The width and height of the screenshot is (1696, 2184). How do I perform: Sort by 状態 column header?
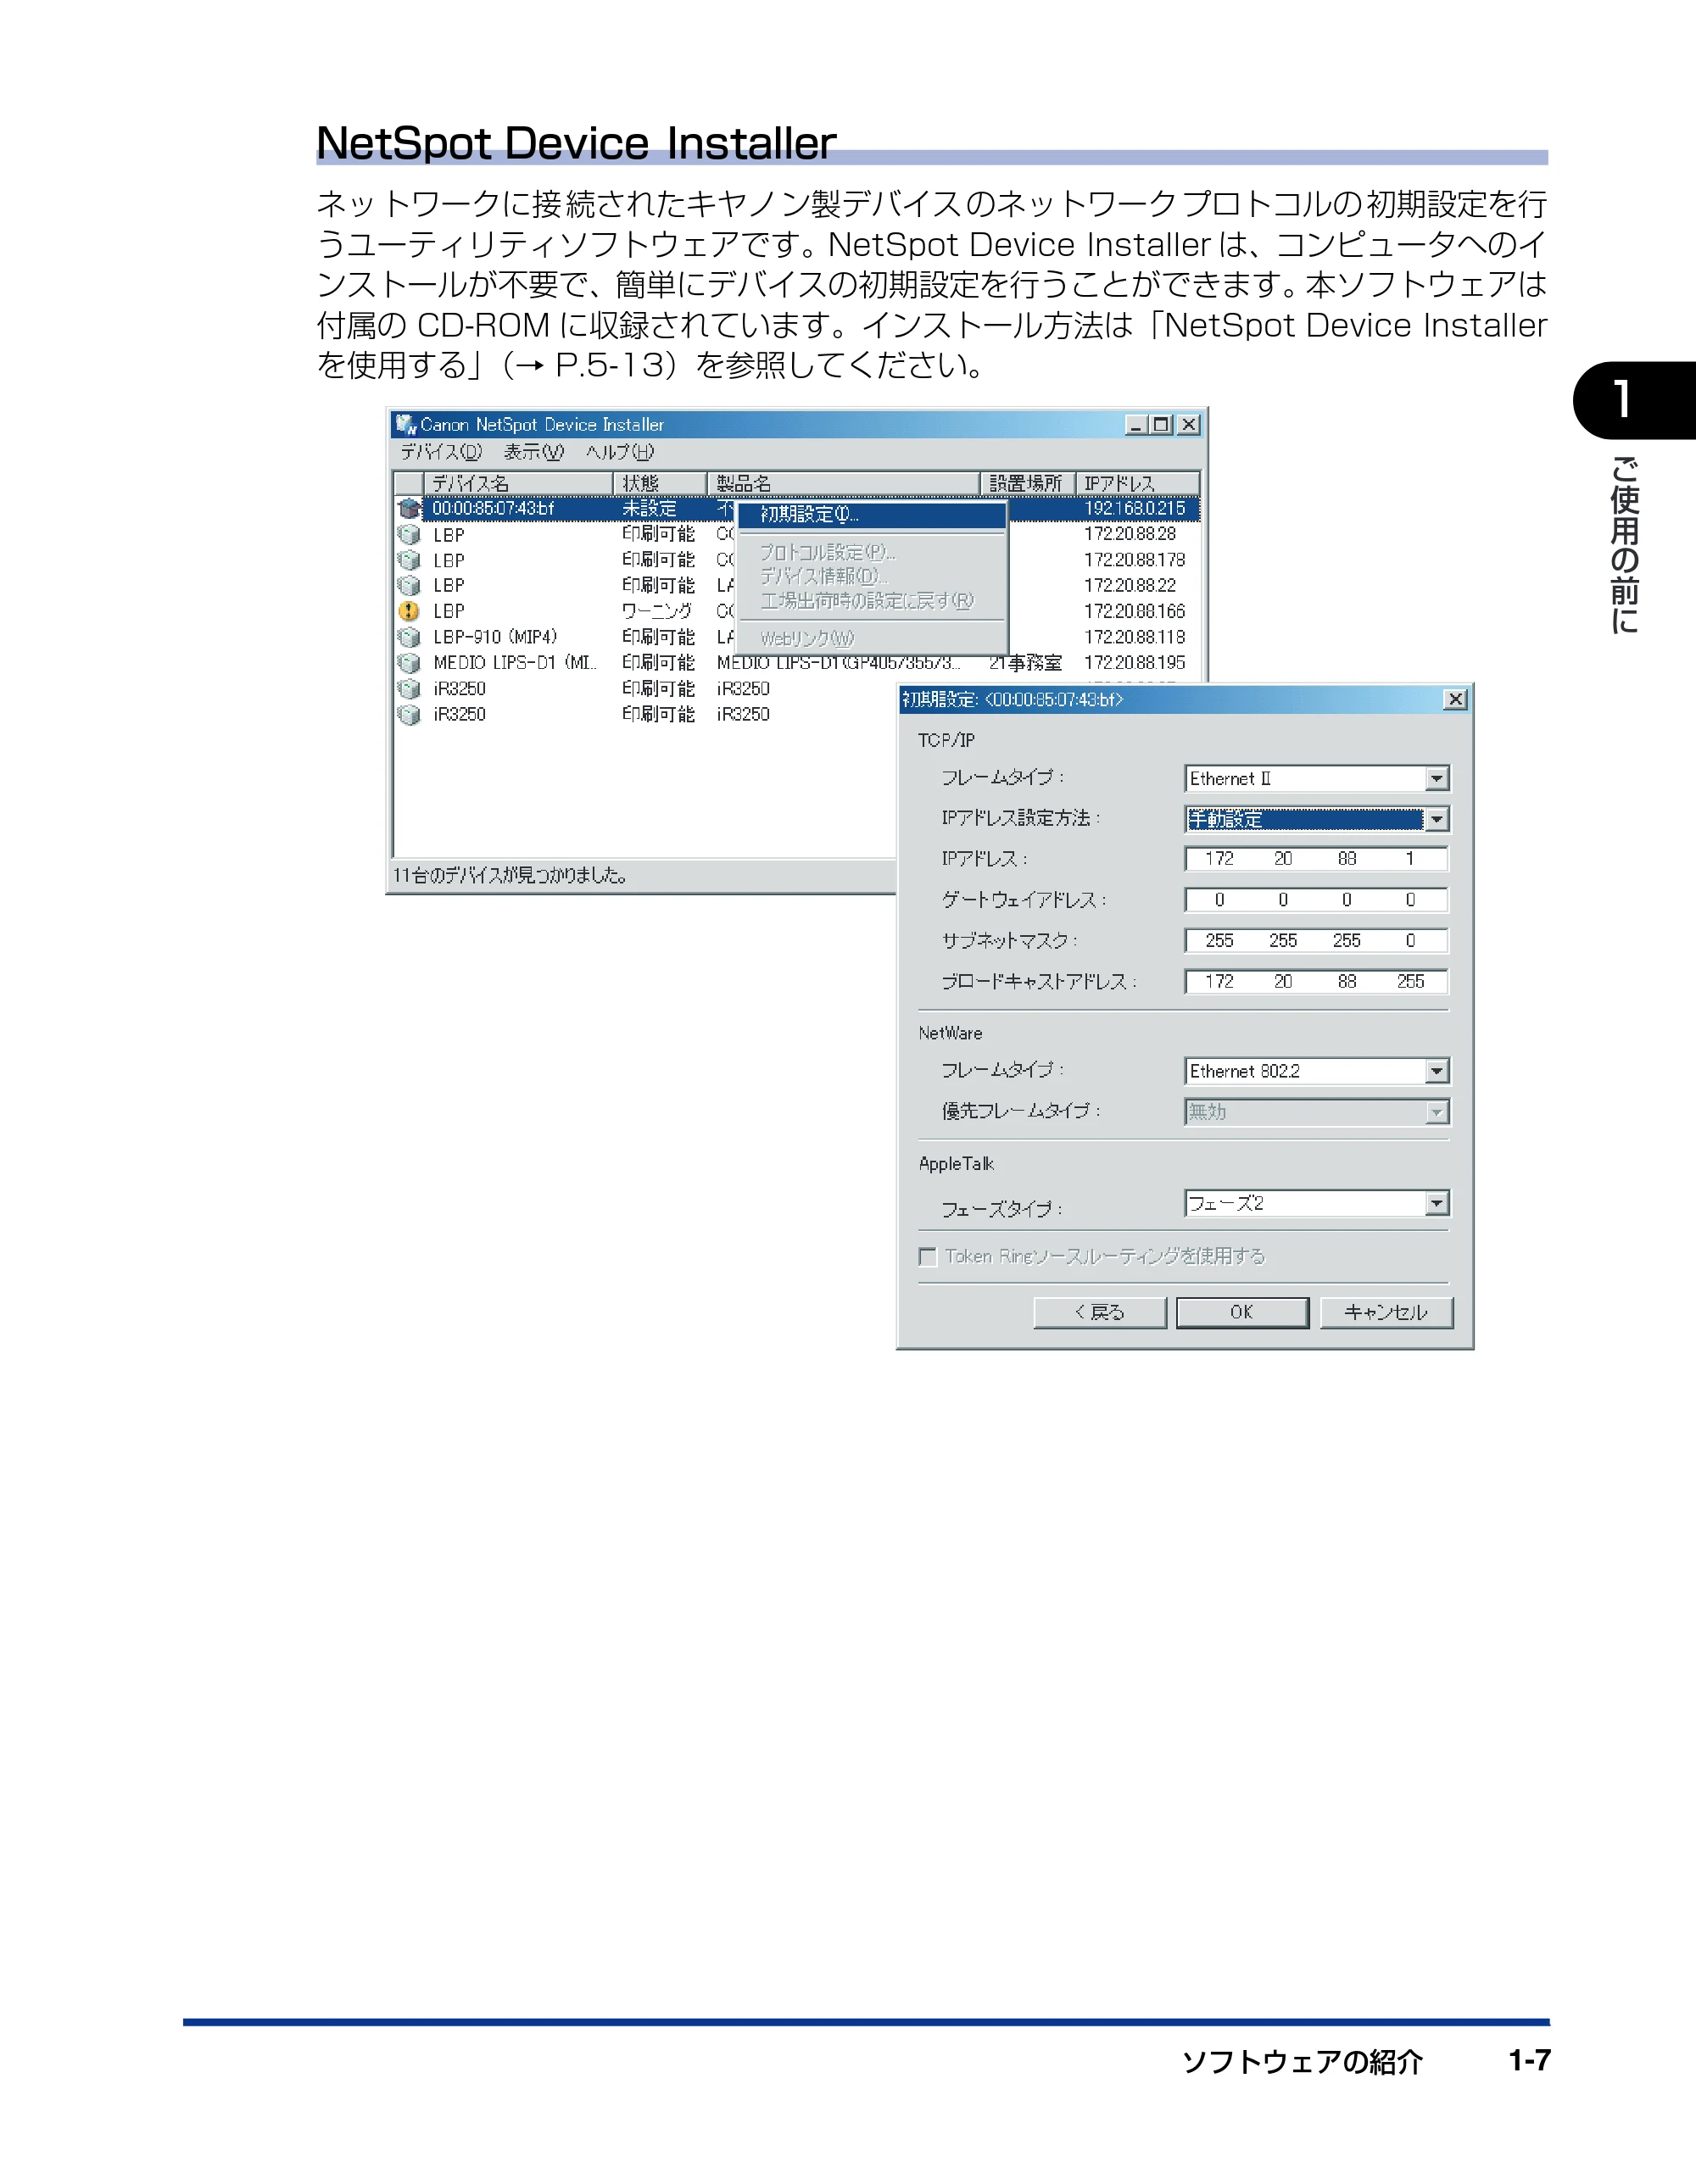660,483
